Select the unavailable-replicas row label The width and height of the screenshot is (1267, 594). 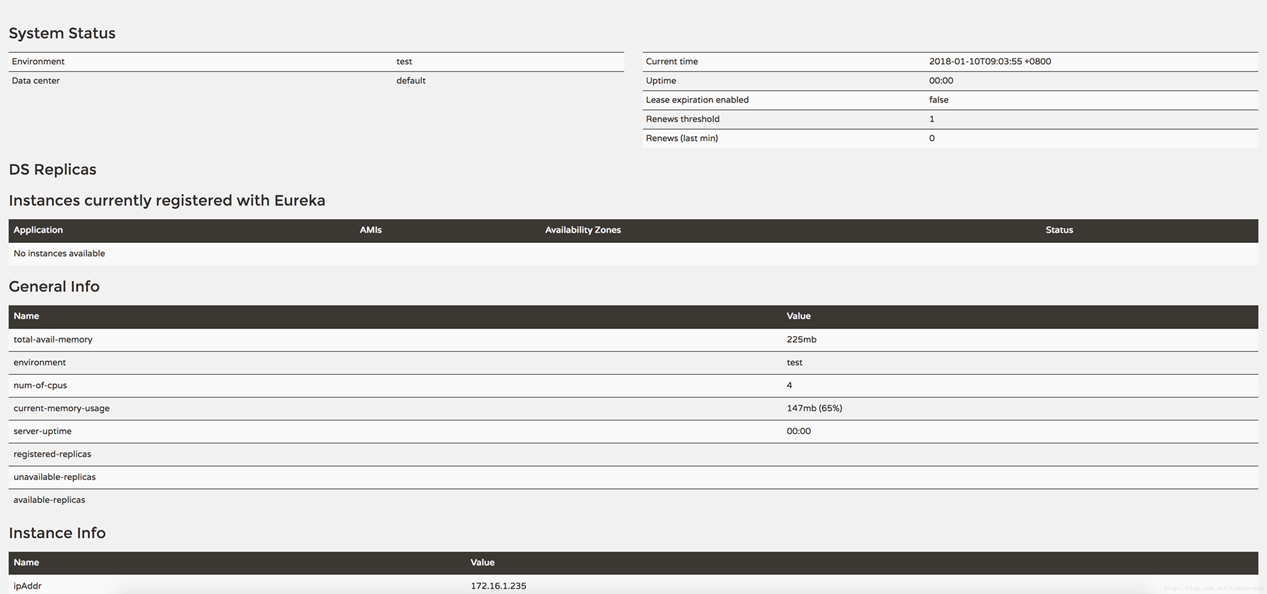(x=54, y=477)
